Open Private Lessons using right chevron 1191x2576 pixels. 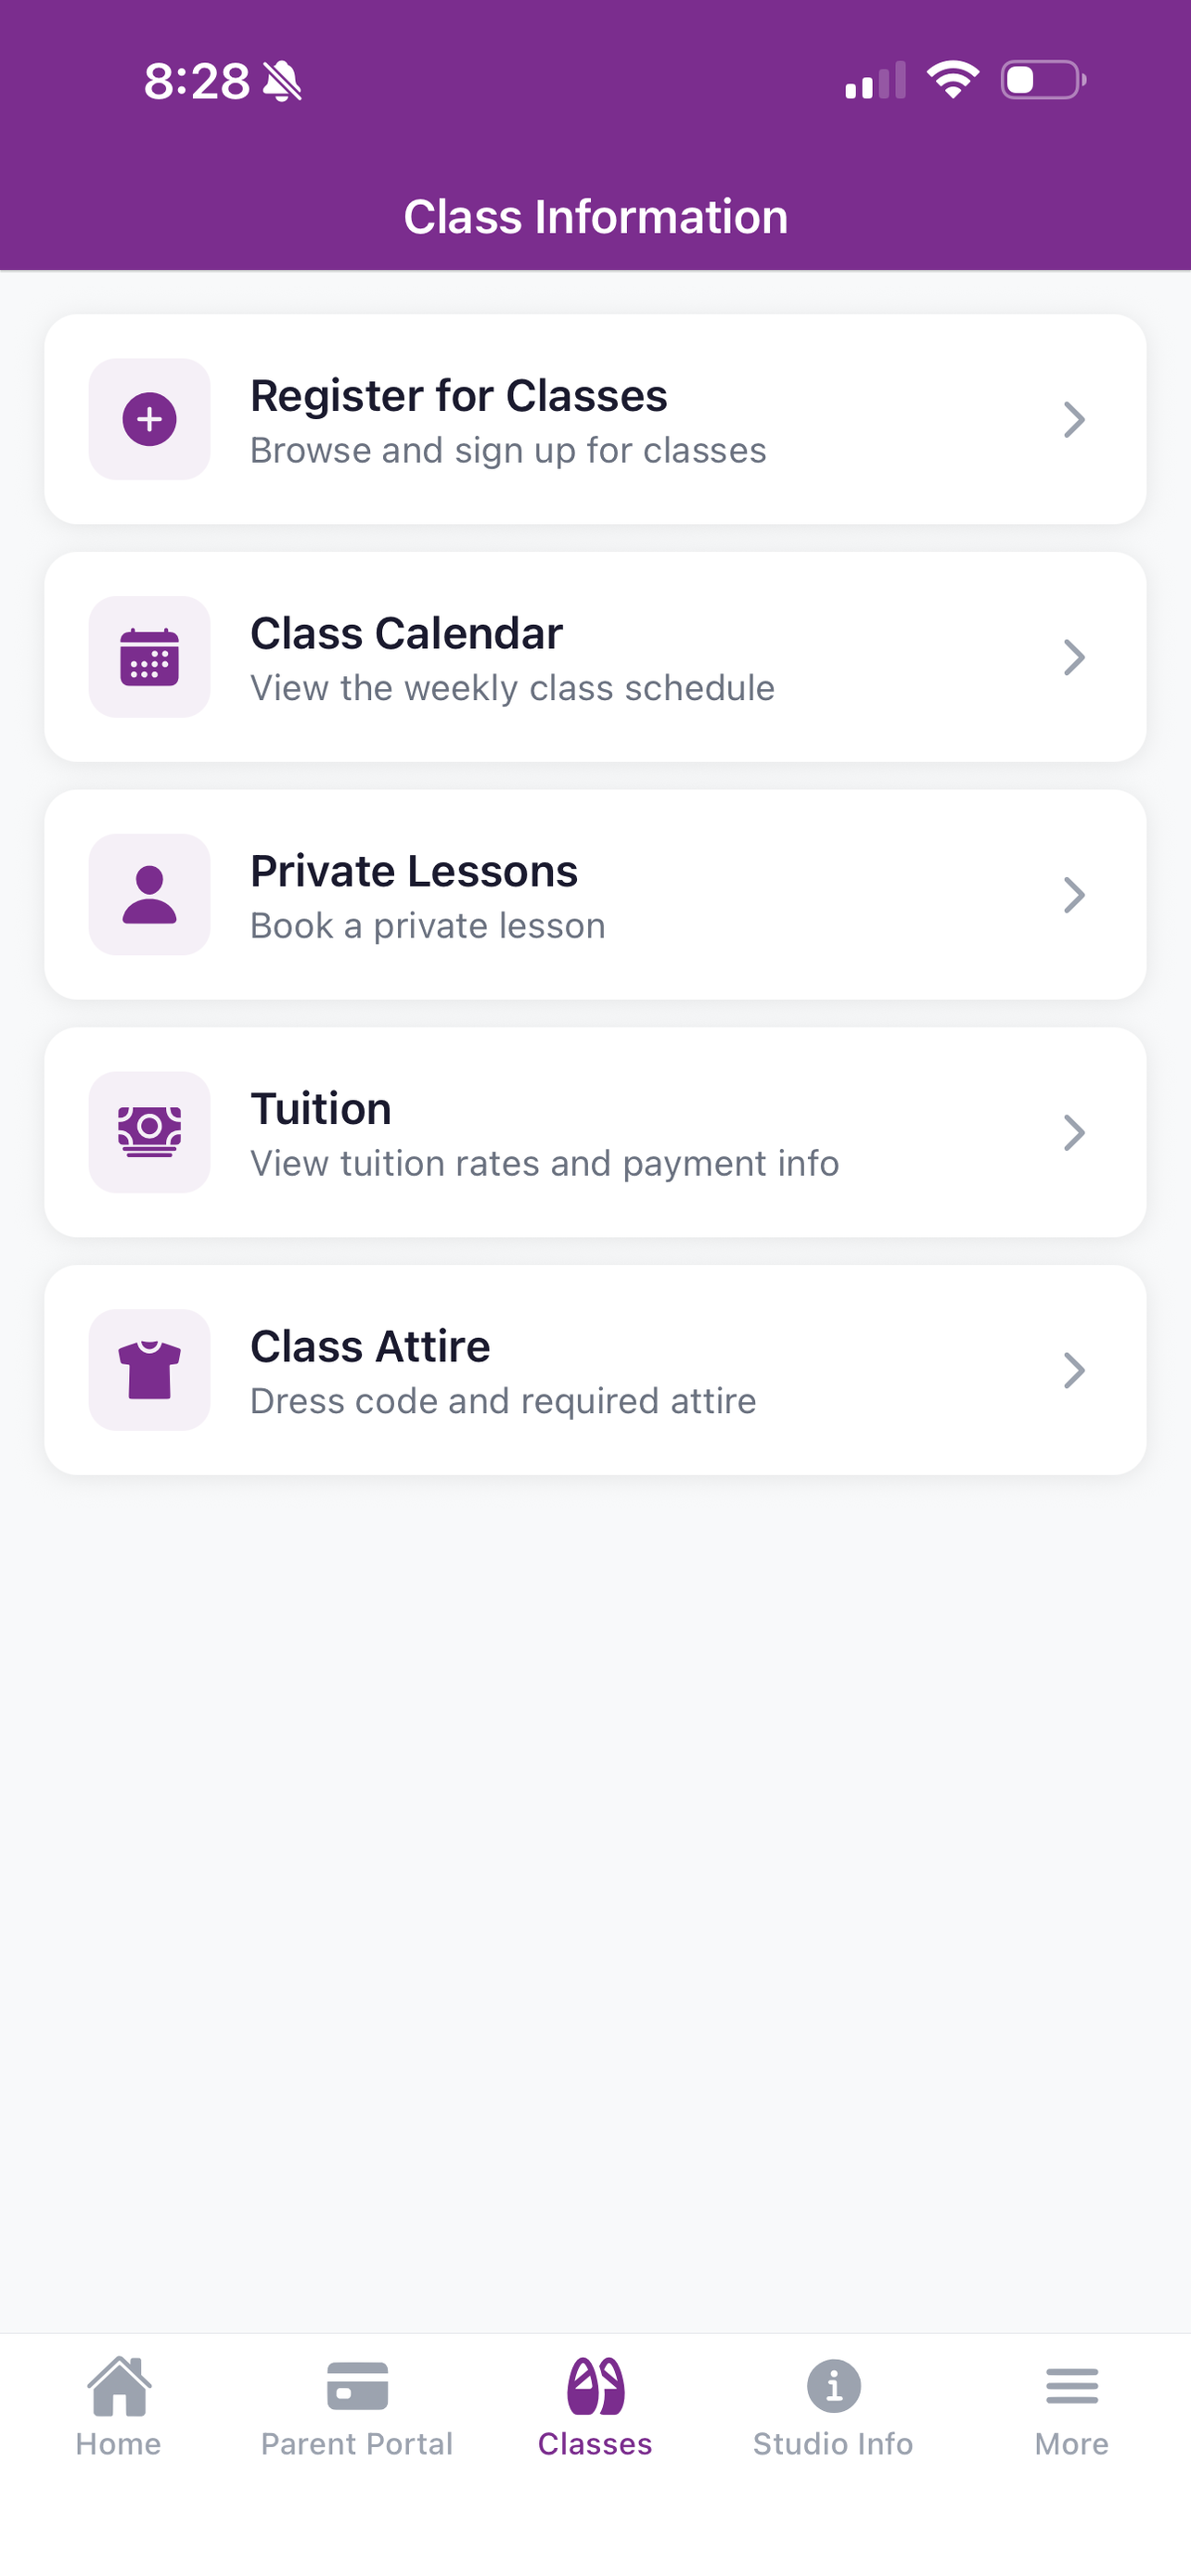(x=1074, y=895)
